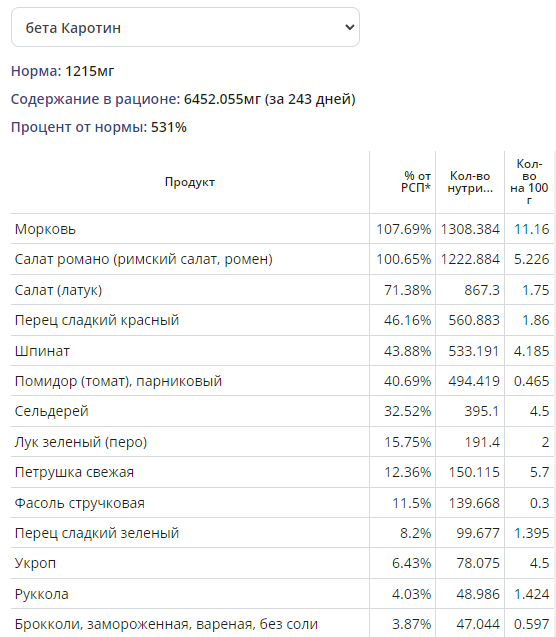Image resolution: width=556 pixels, height=637 pixels.
Task: Click the Сельдерей product row
Action: [x=282, y=411]
